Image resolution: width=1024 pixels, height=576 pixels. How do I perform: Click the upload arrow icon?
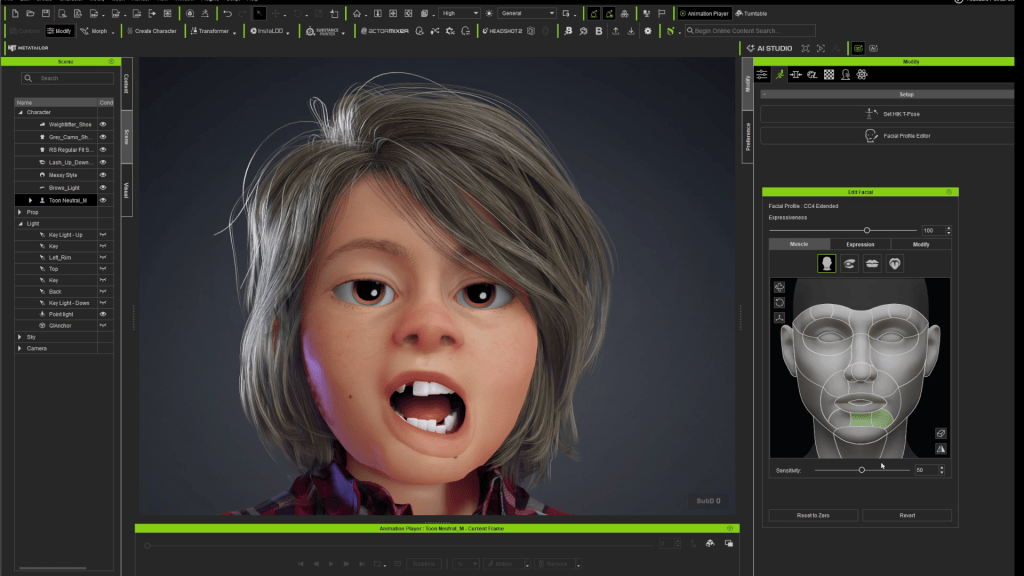[615, 31]
